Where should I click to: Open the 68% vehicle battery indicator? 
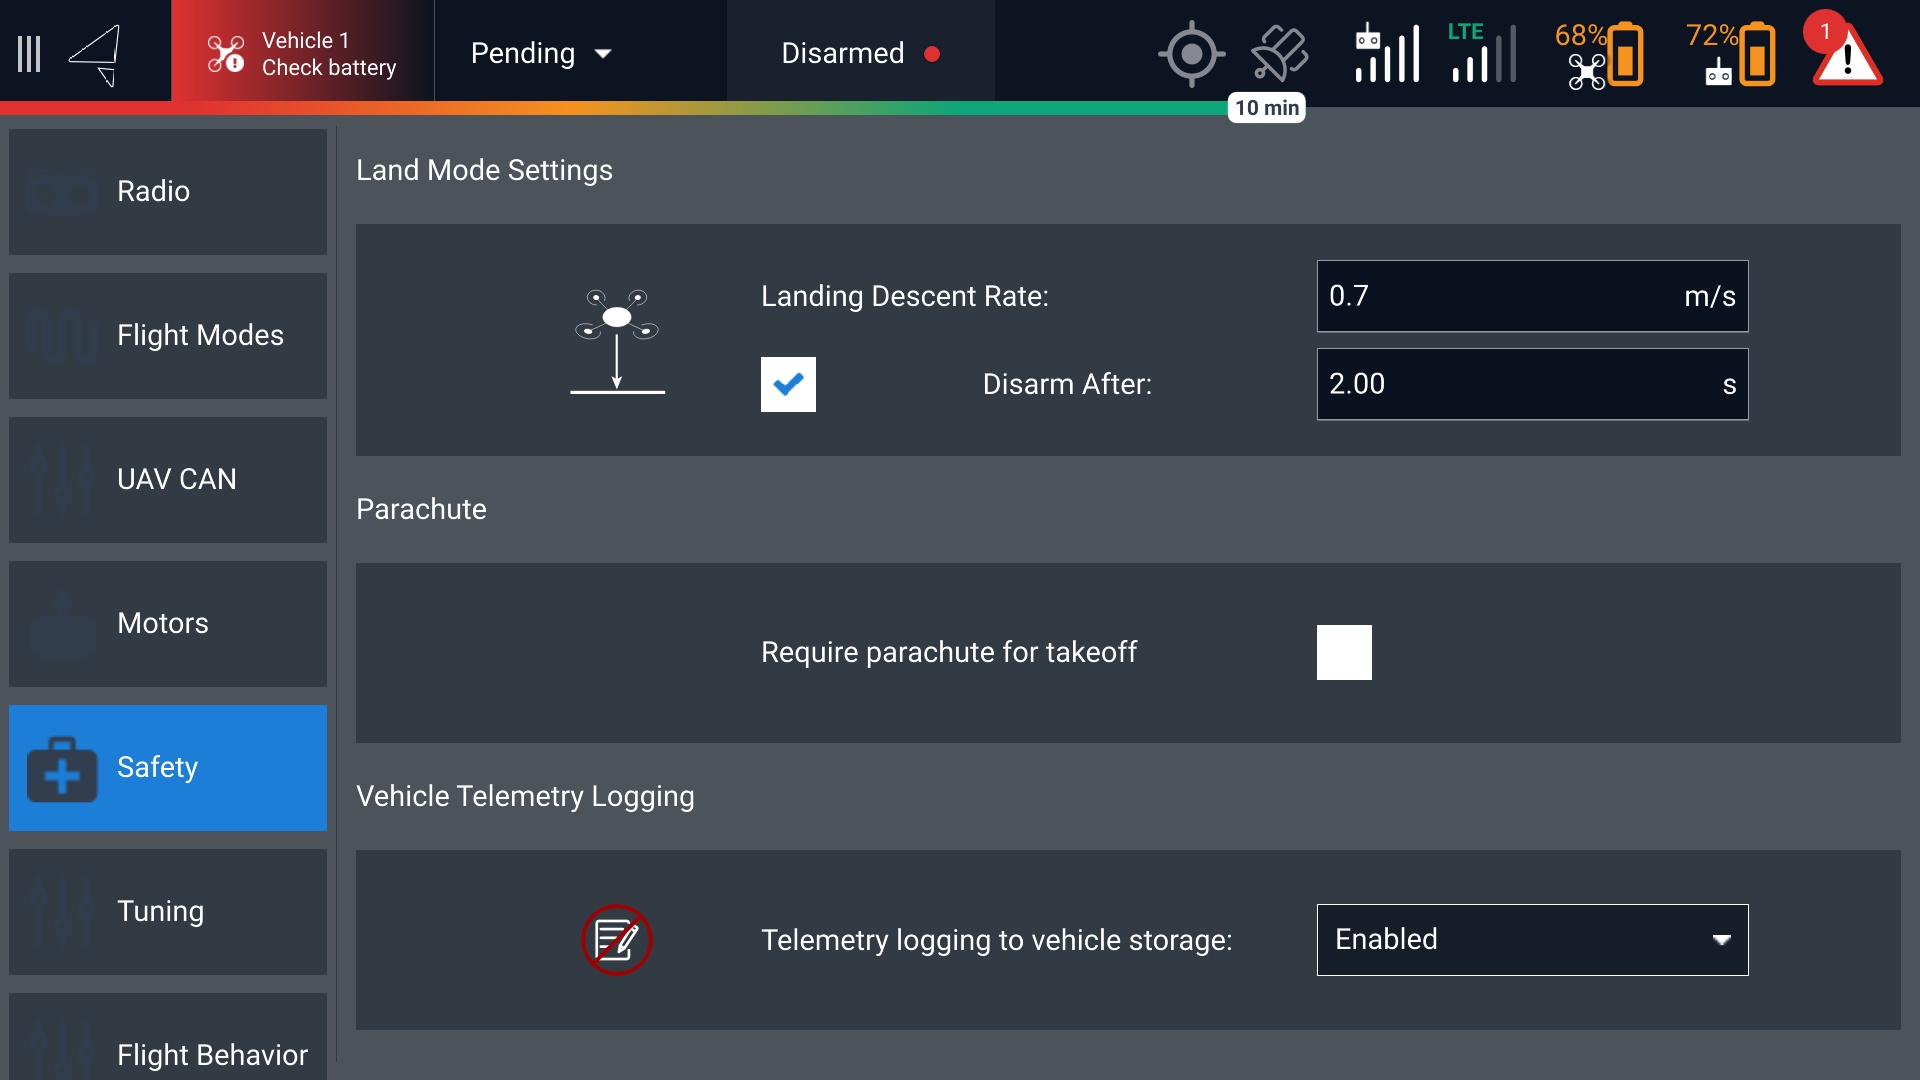pyautogui.click(x=1600, y=54)
